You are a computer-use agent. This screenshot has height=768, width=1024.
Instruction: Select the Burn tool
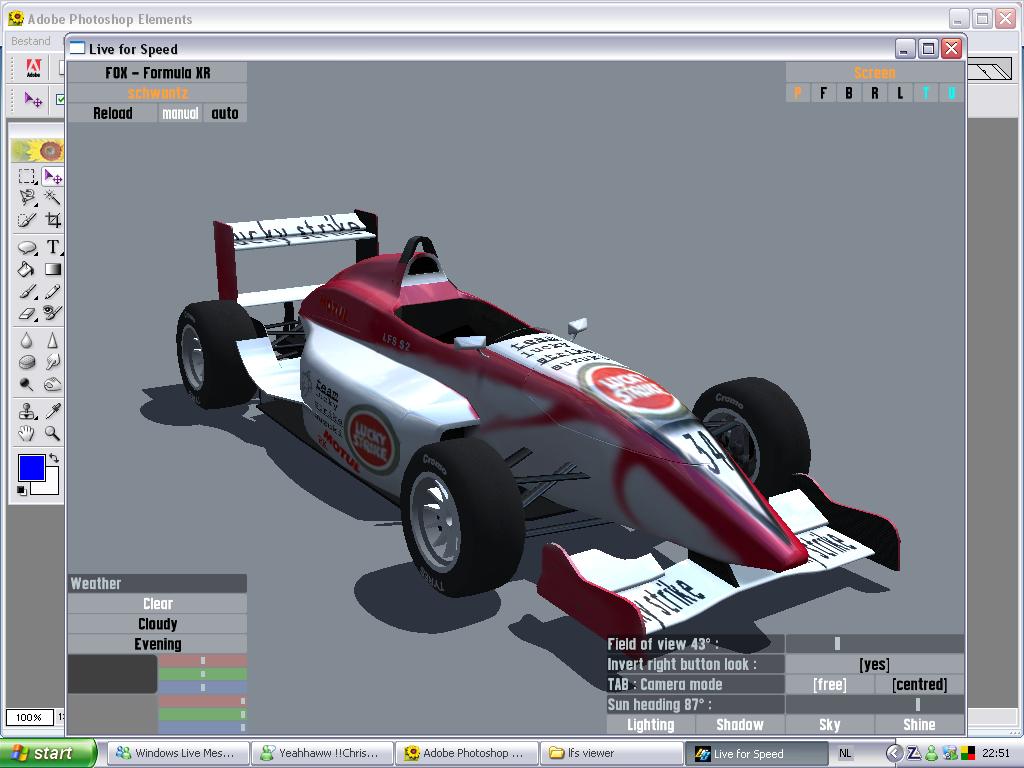52,384
